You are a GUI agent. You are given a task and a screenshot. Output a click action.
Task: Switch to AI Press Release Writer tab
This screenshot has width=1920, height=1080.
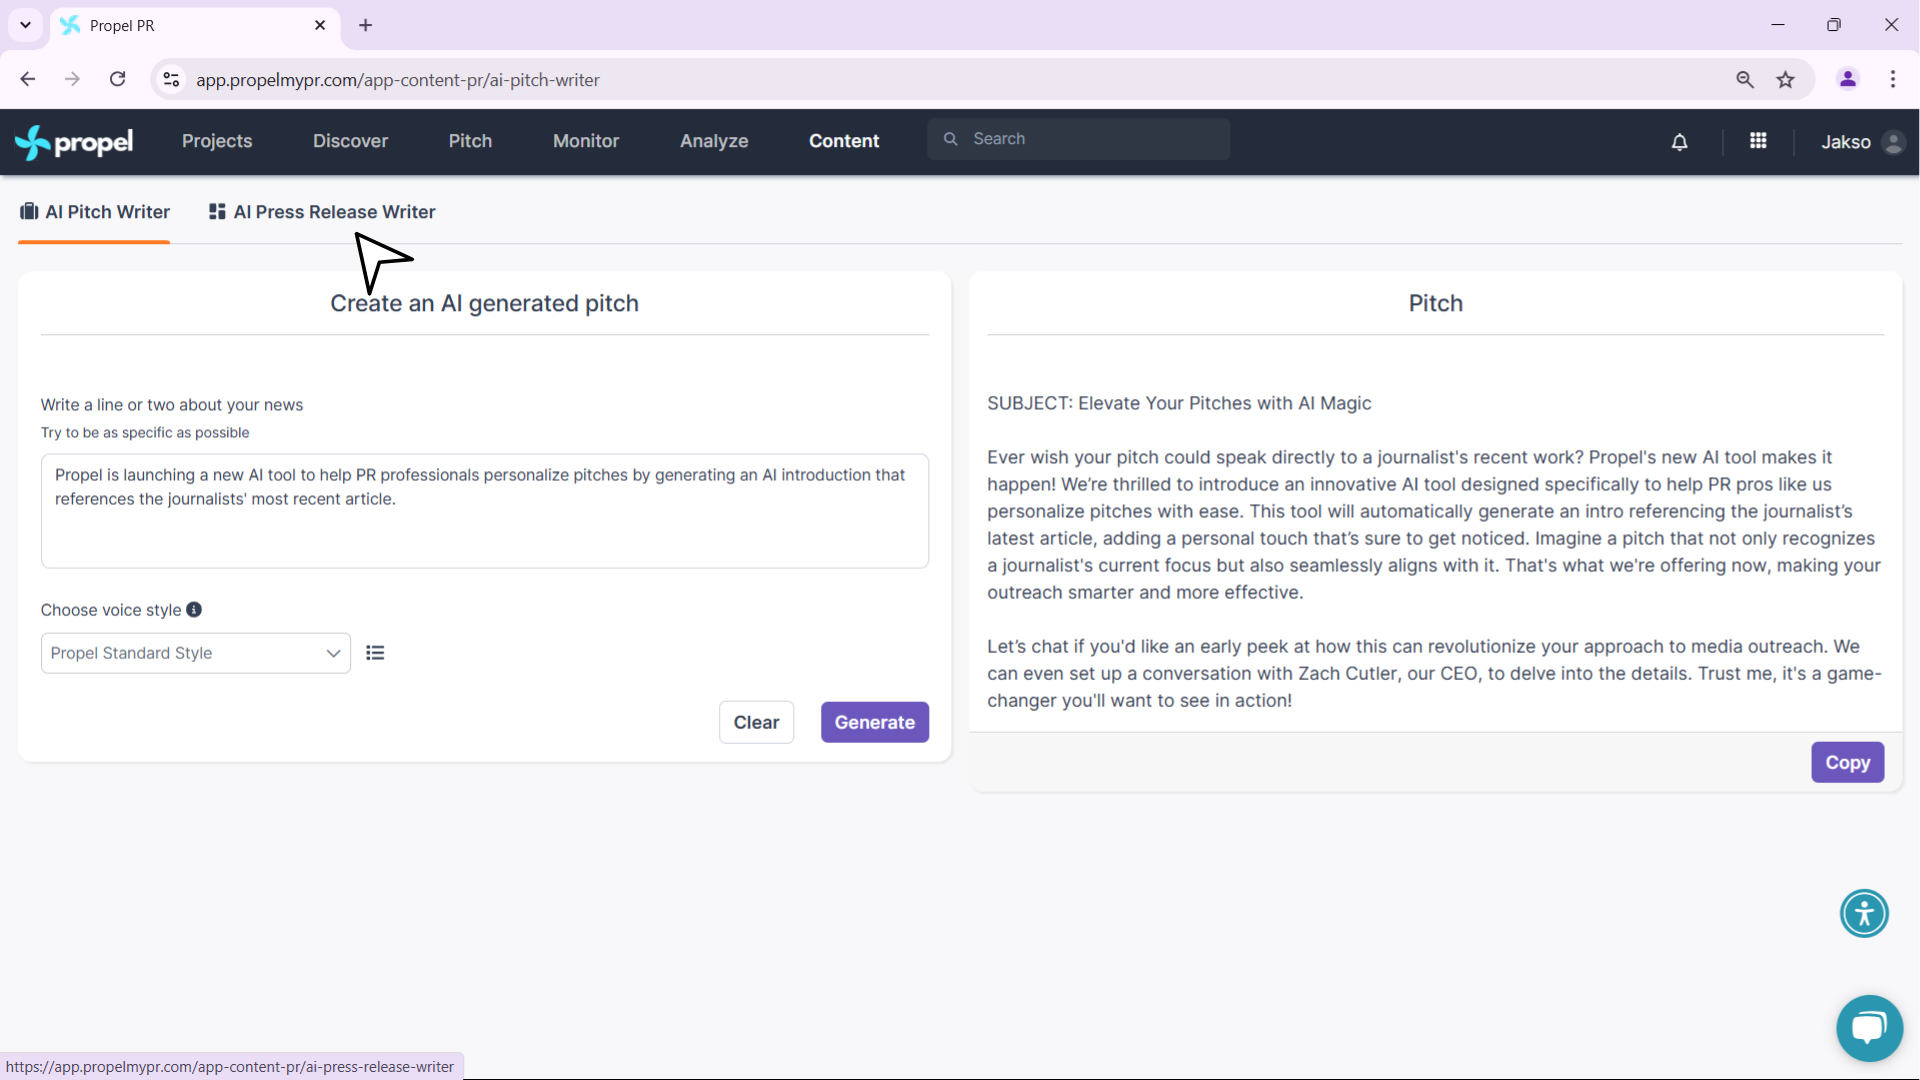click(322, 212)
